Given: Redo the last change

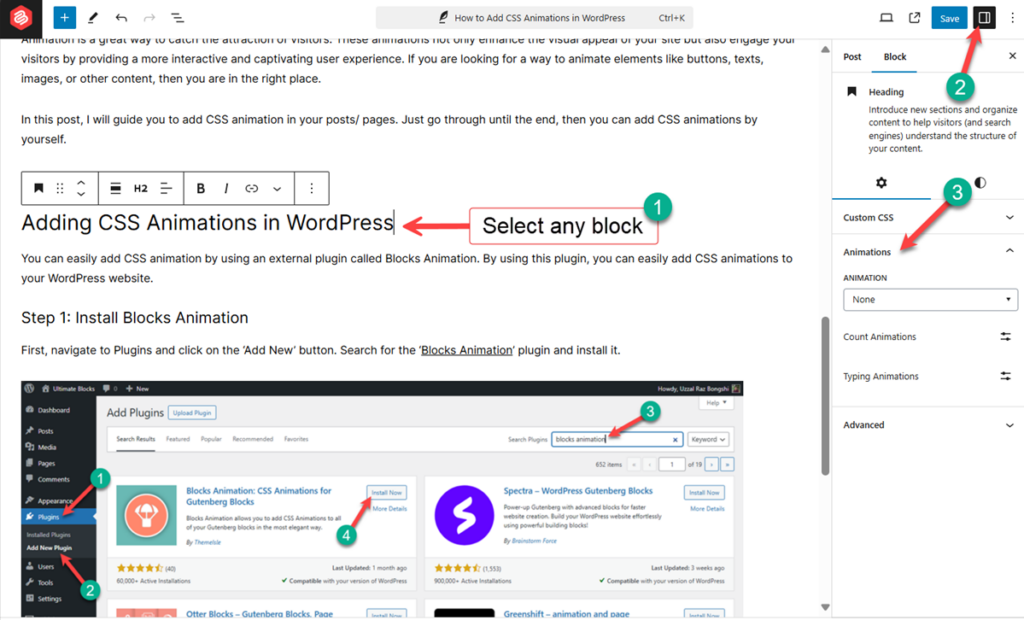Looking at the screenshot, I should [149, 18].
